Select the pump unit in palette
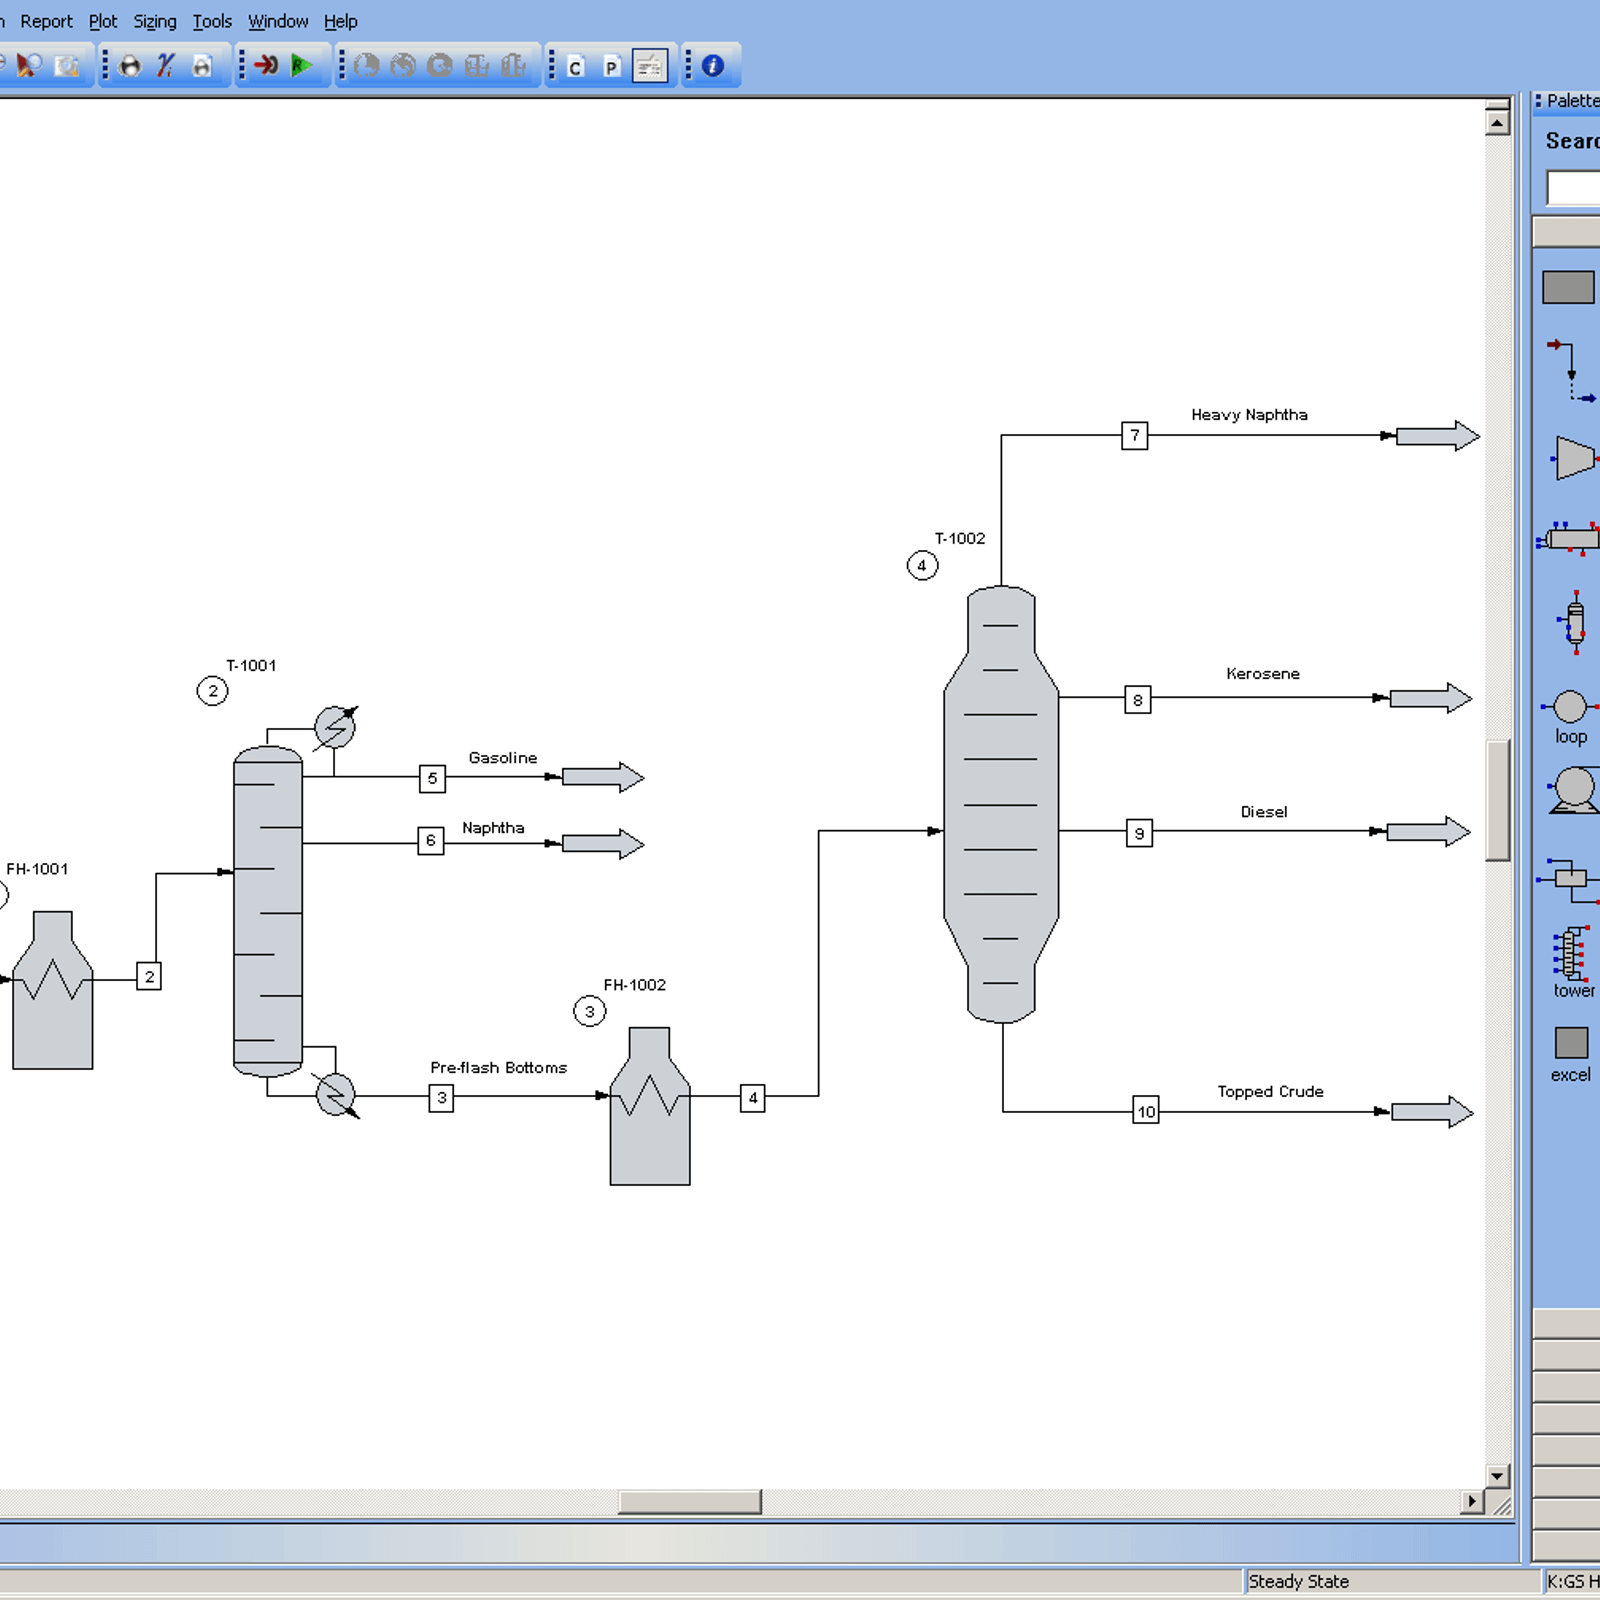The image size is (1600, 1600). coord(1573,790)
